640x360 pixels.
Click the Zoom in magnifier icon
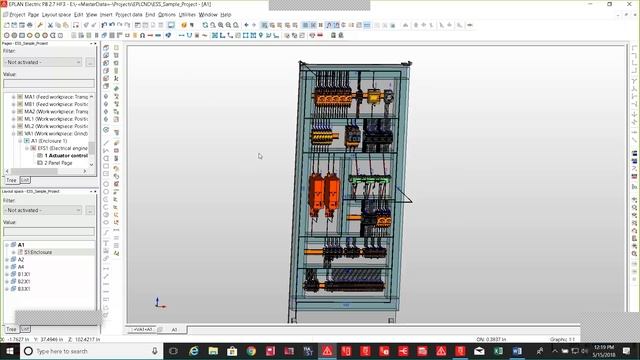(220, 25)
